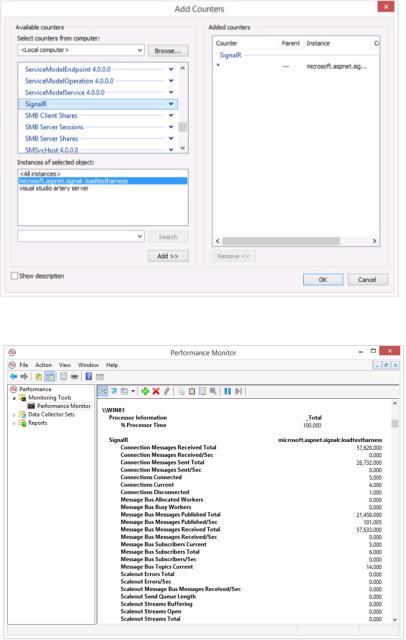Open the Window menu
Screen dimensions: 406x640
(89, 365)
